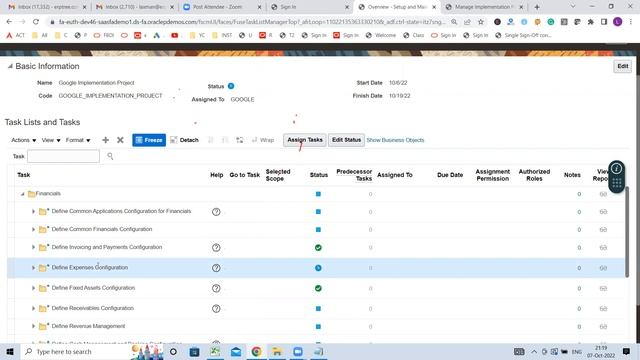This screenshot has height=360, width=640.
Task: Click the Freeze button
Action: click(x=149, y=140)
